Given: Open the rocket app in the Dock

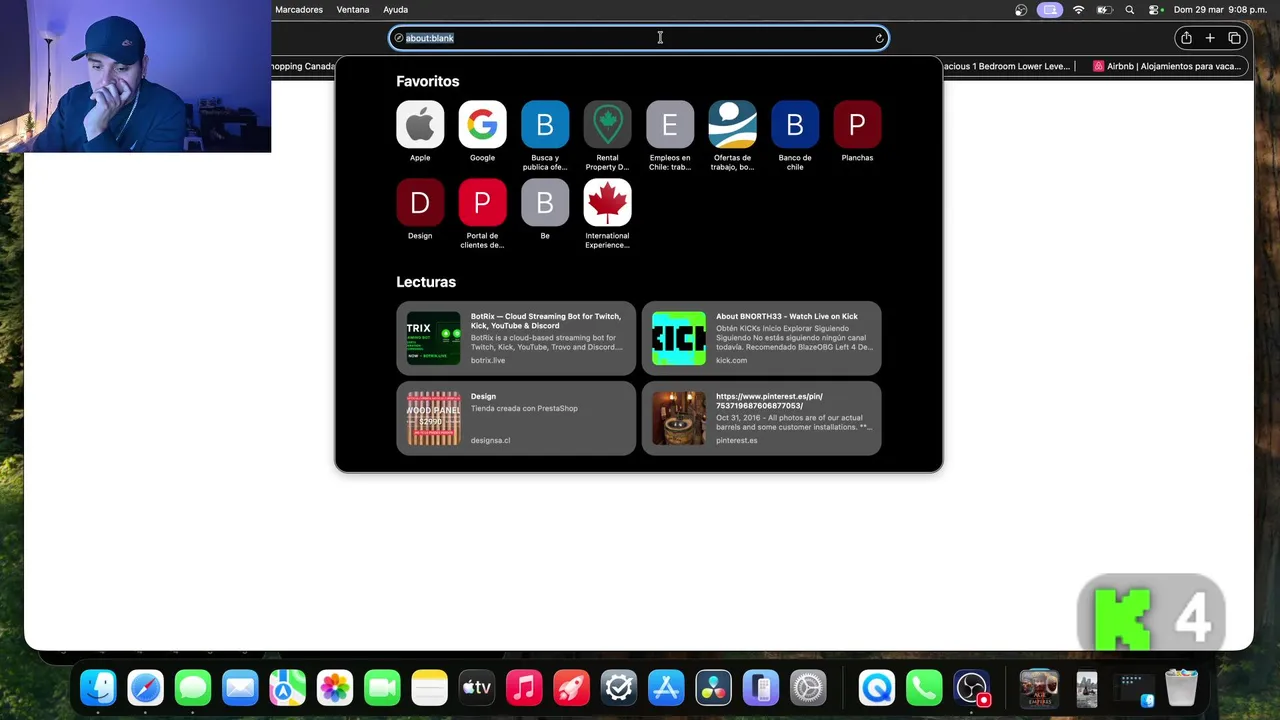Looking at the screenshot, I should (x=571, y=688).
